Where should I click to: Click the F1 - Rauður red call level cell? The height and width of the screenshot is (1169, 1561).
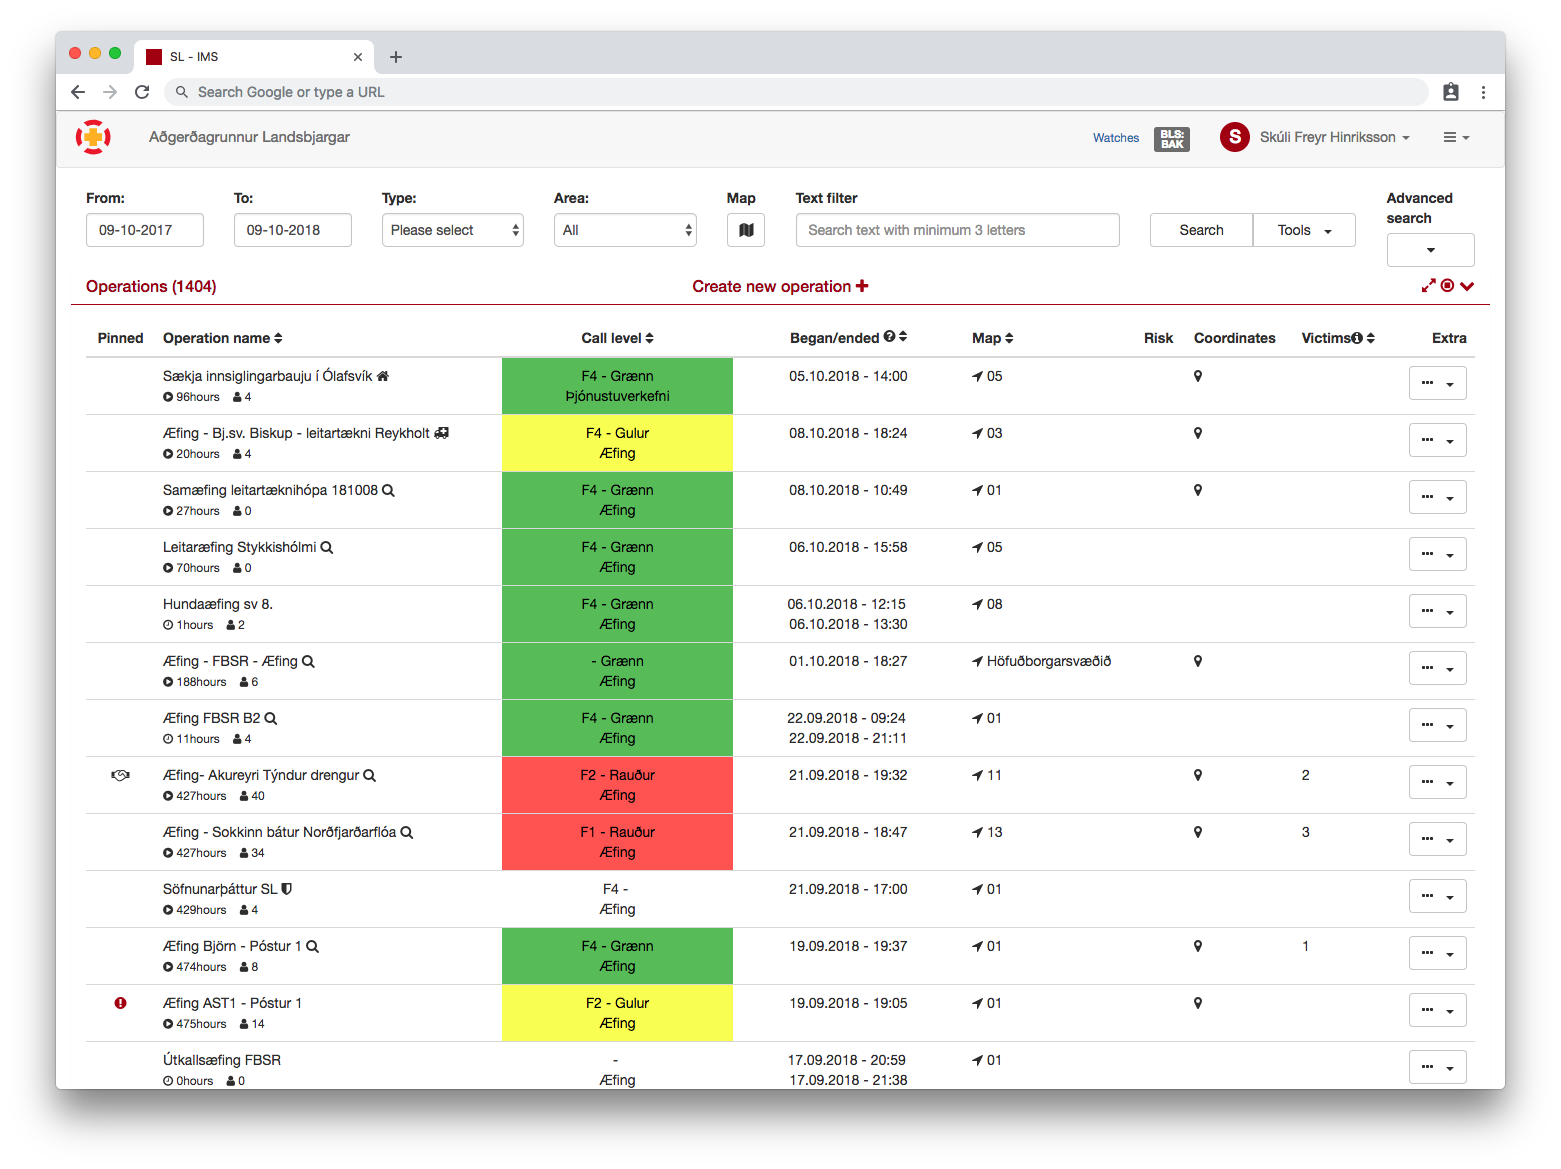pyautogui.click(x=617, y=842)
